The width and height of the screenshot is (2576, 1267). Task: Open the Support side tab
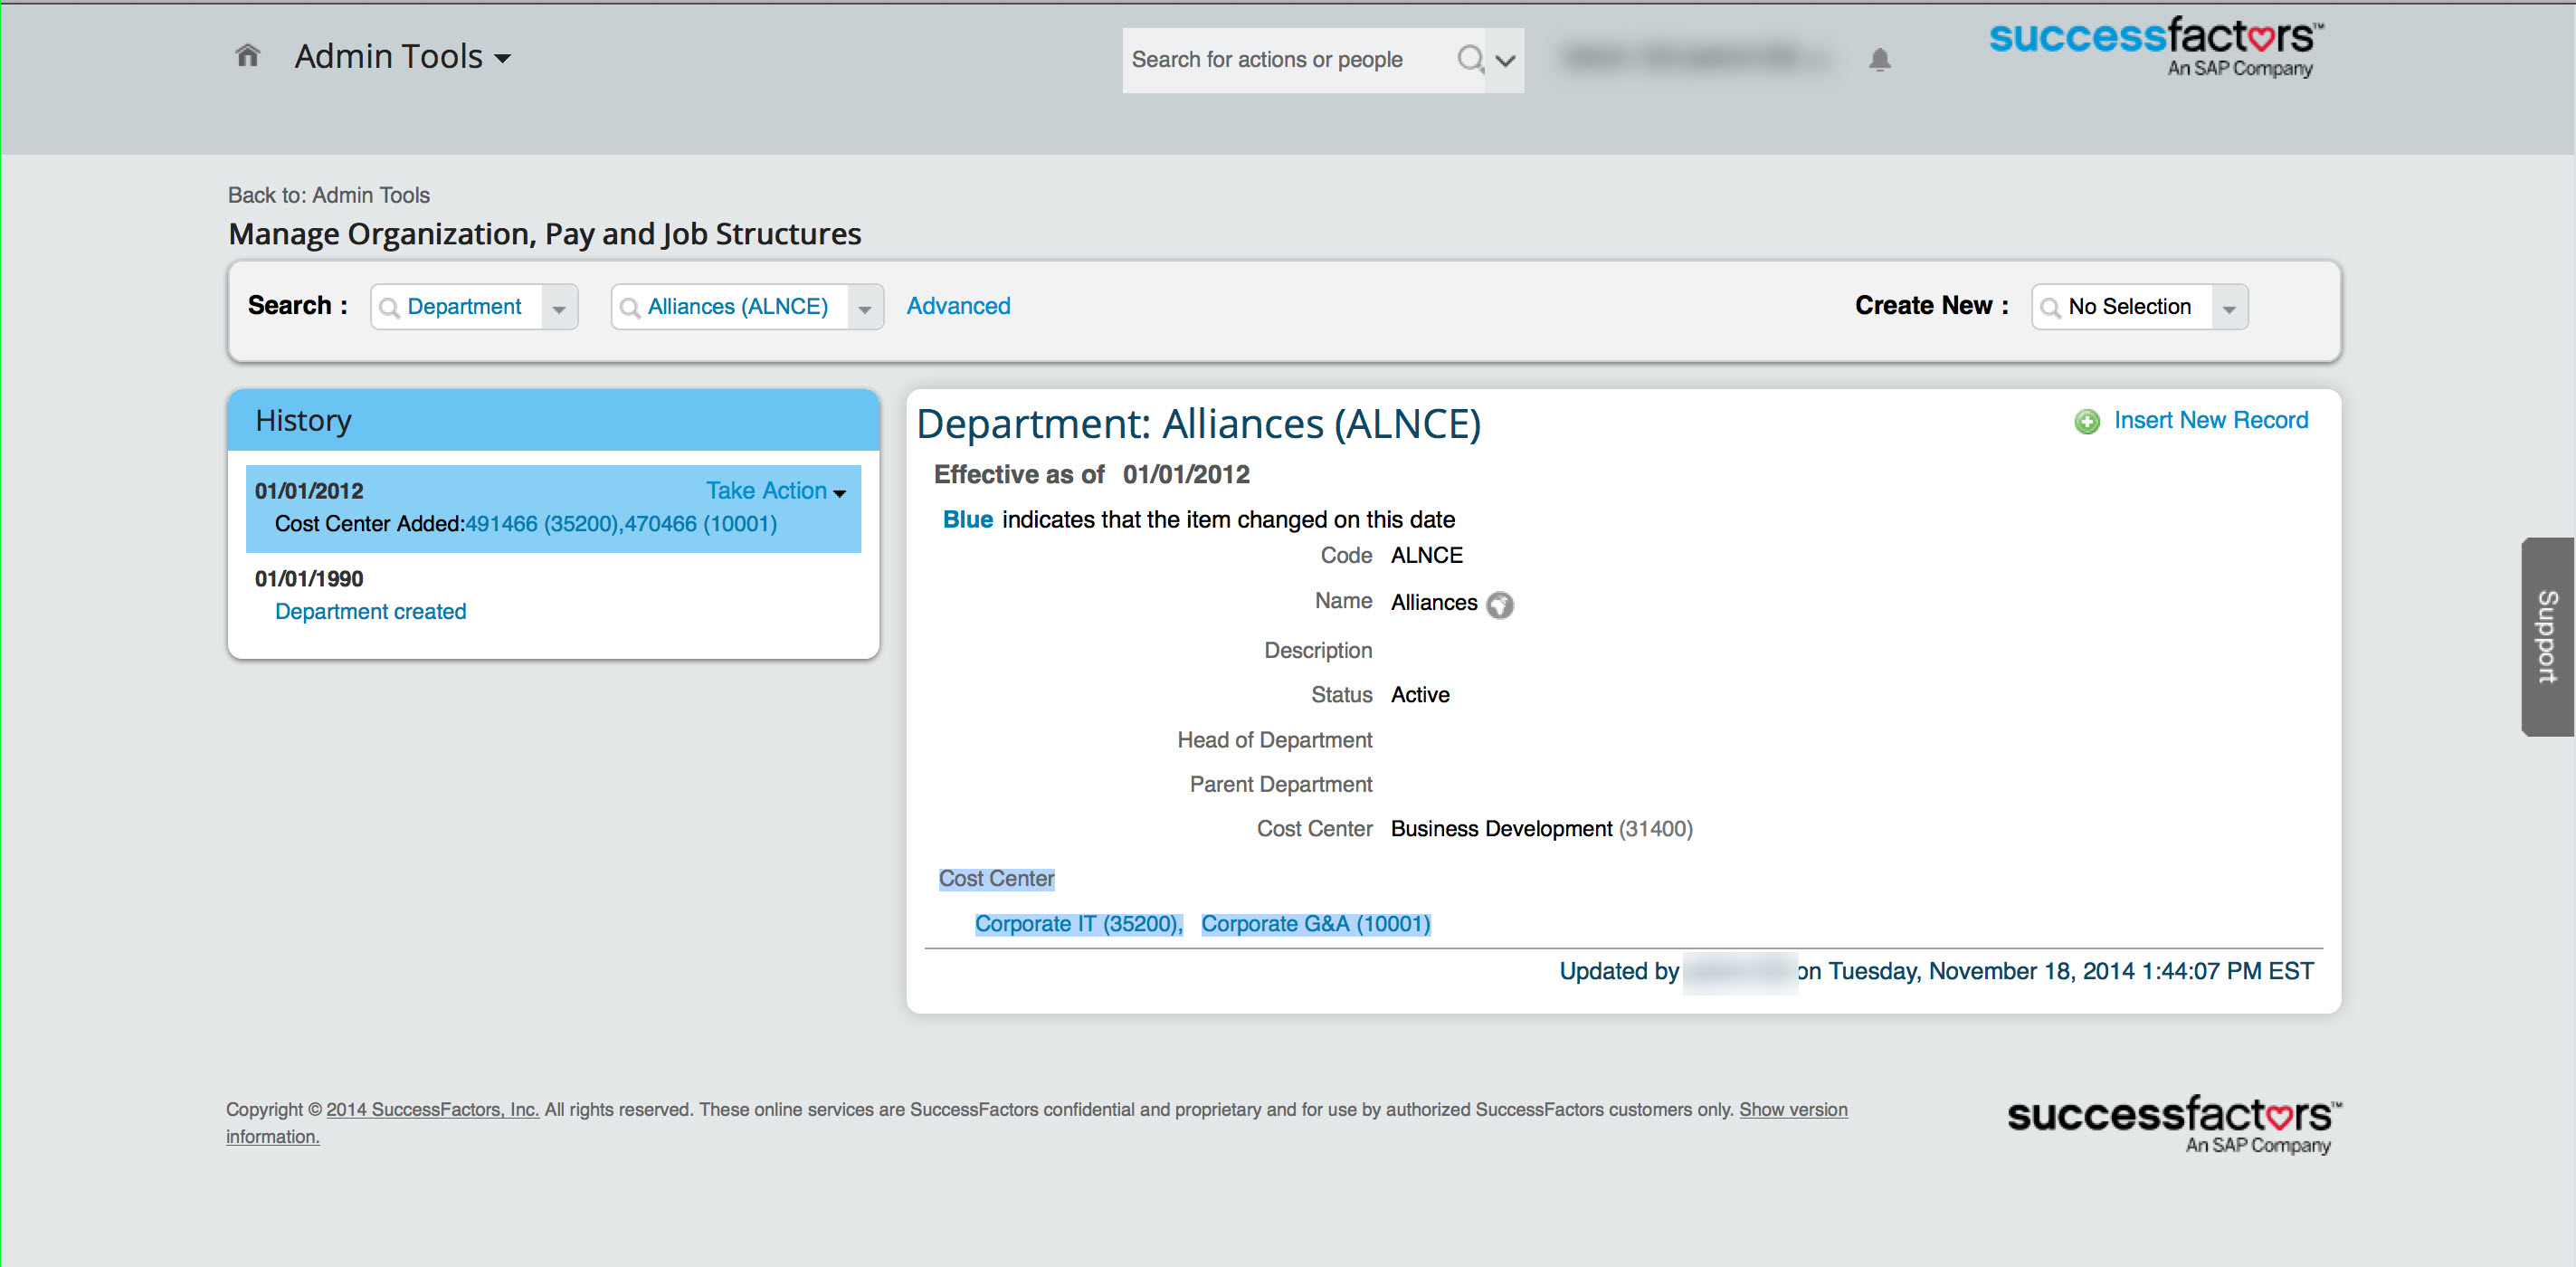coord(2546,637)
